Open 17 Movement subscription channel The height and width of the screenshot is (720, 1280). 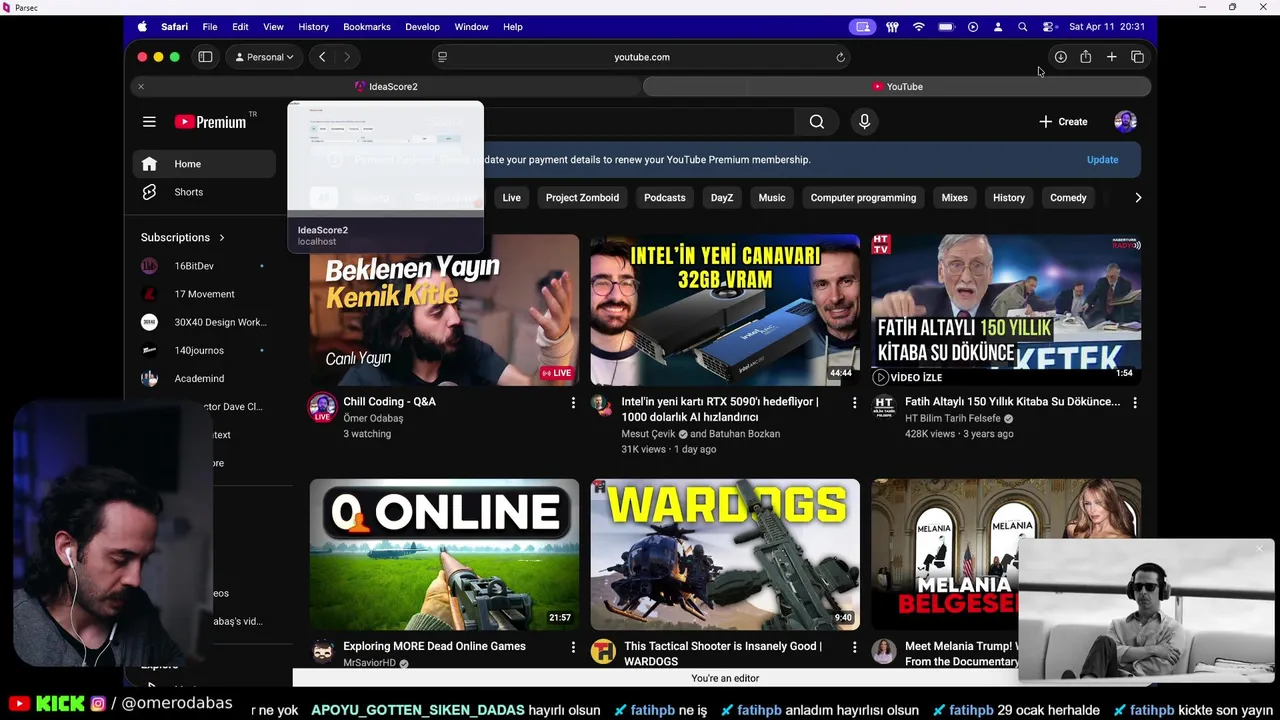204,294
